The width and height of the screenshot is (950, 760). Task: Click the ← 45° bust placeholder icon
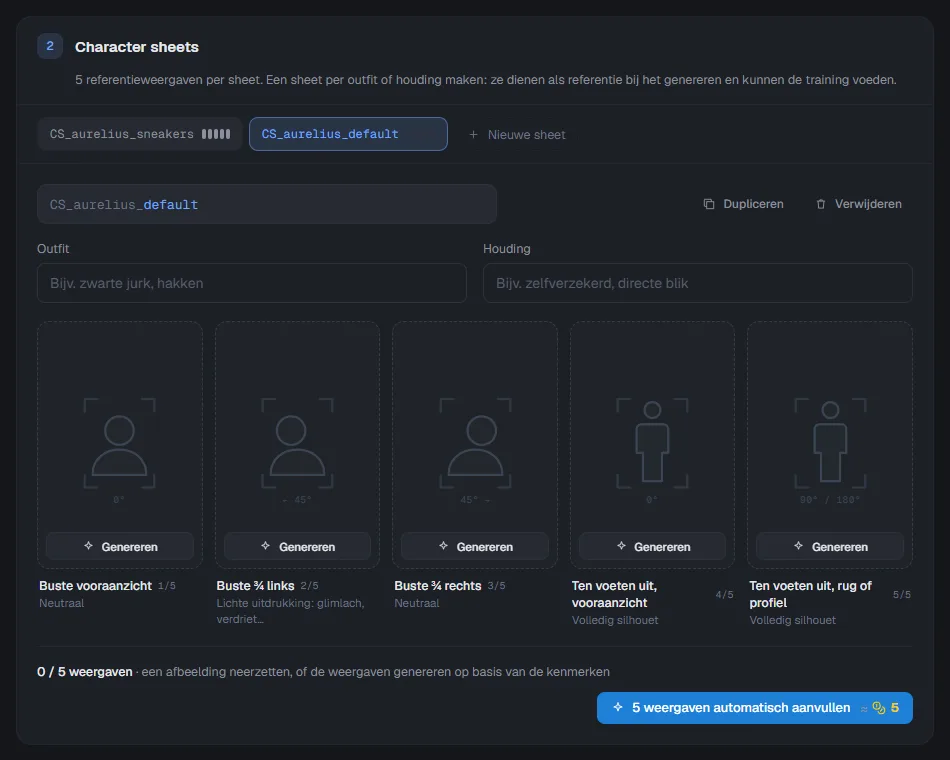[297, 444]
